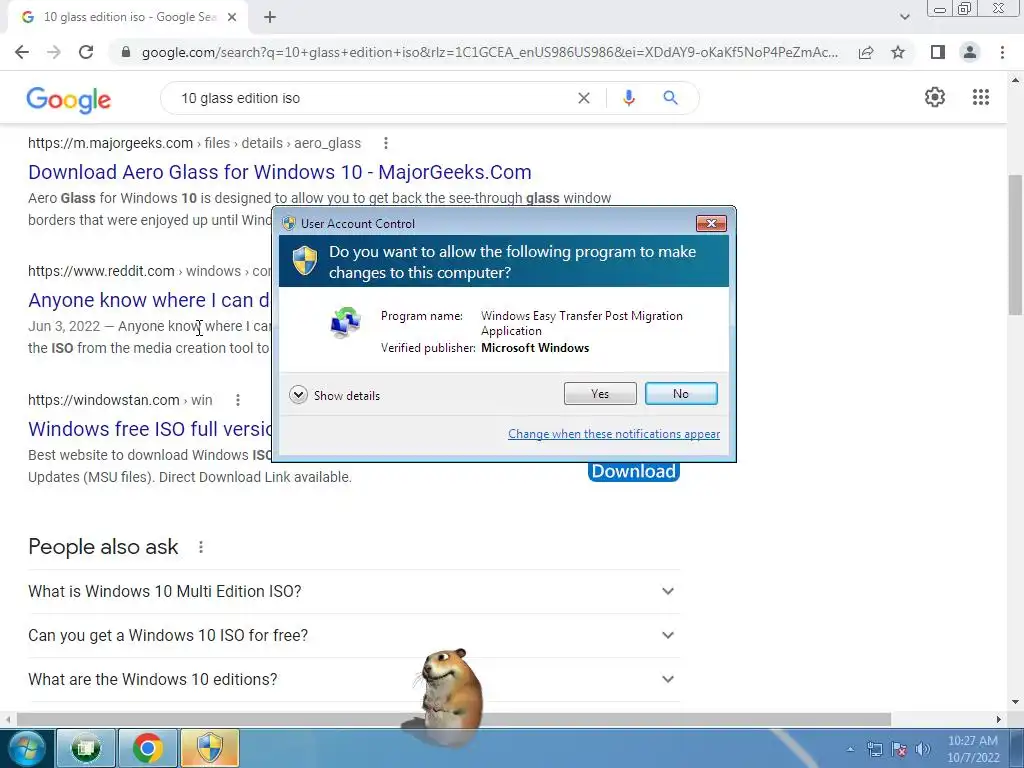Expand 'What is Windows 10 Multi Edition ISO?'

tap(353, 591)
